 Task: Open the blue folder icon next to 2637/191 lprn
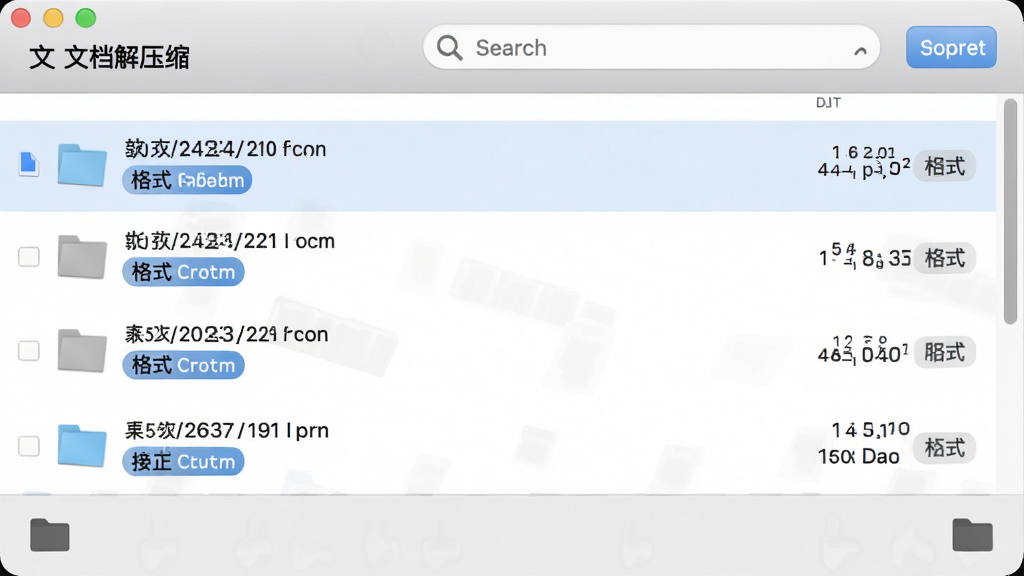82,446
